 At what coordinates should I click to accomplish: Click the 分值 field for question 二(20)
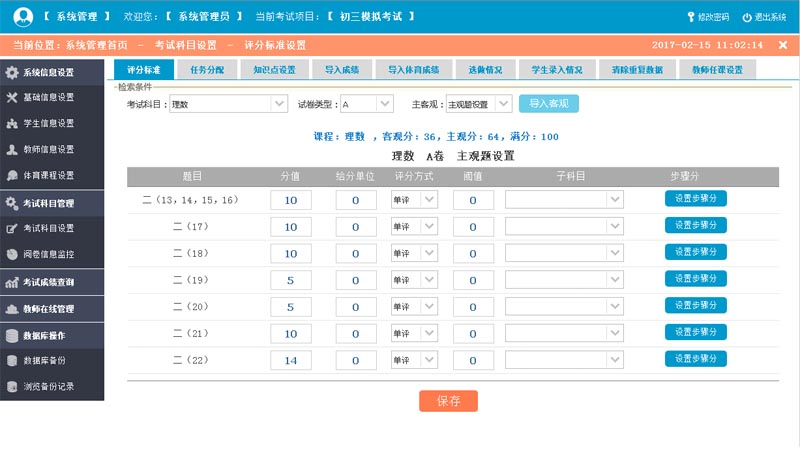pyautogui.click(x=291, y=307)
